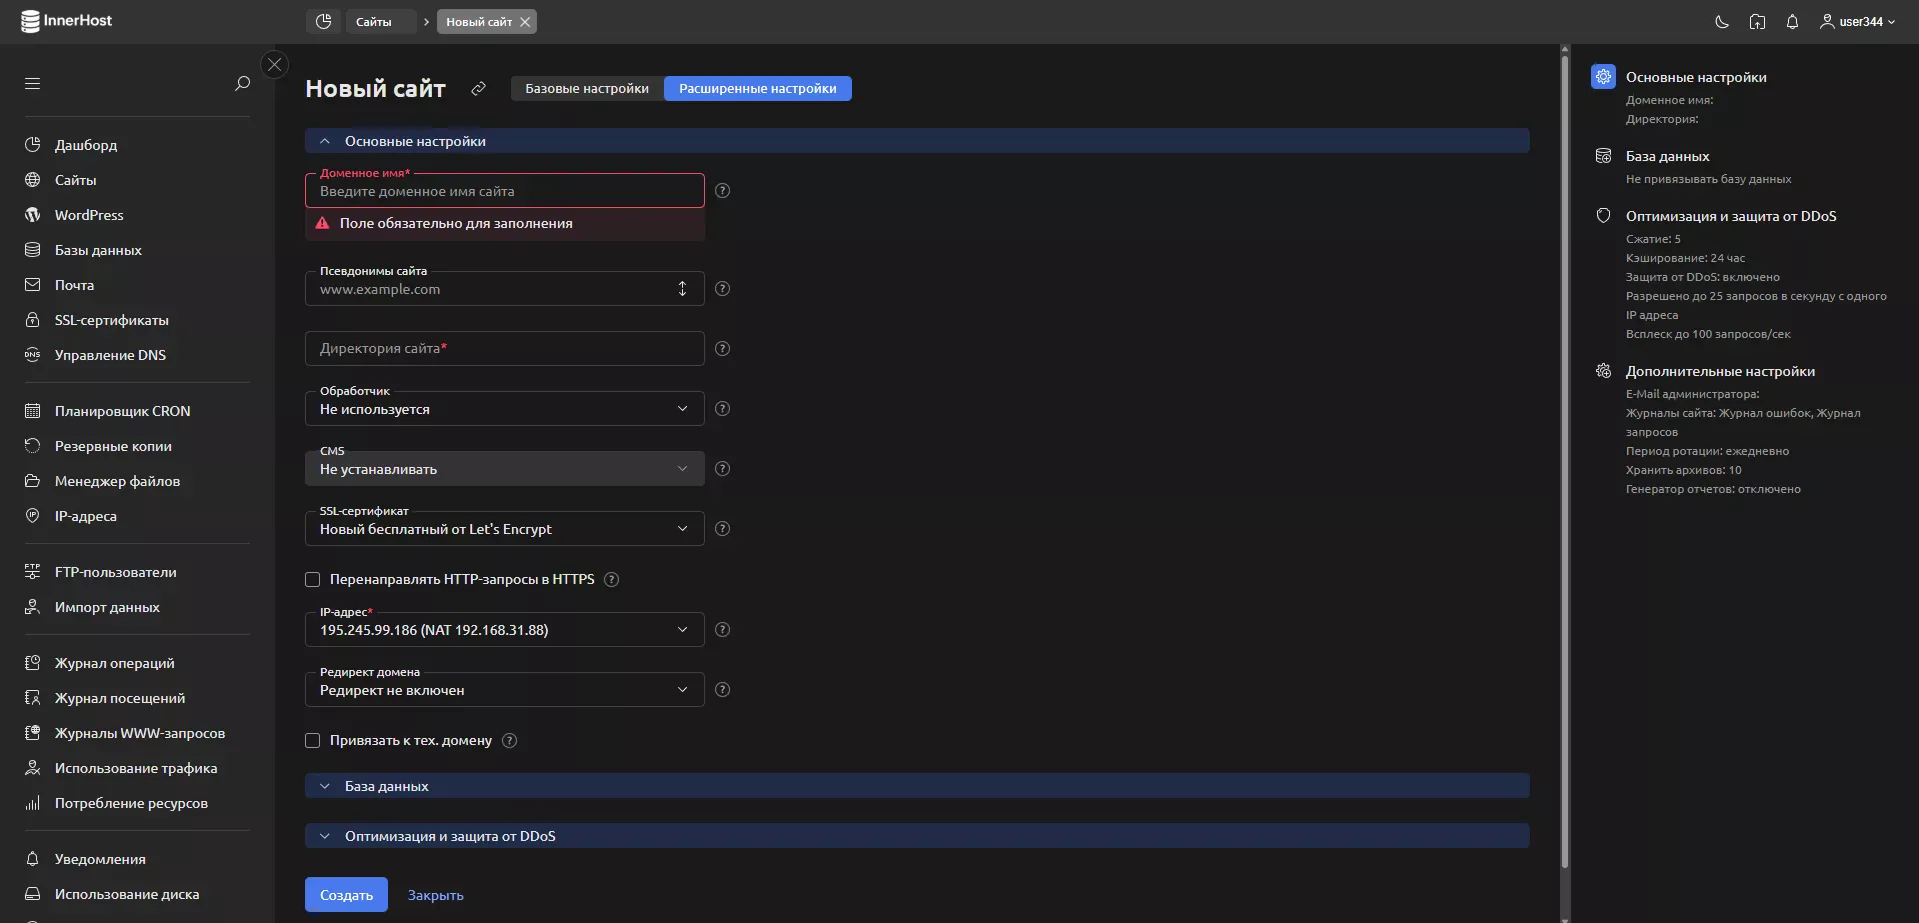Enable Перенаправлять HTTP-запросы в HTTPS checkbox
This screenshot has width=1919, height=923.
(313, 580)
